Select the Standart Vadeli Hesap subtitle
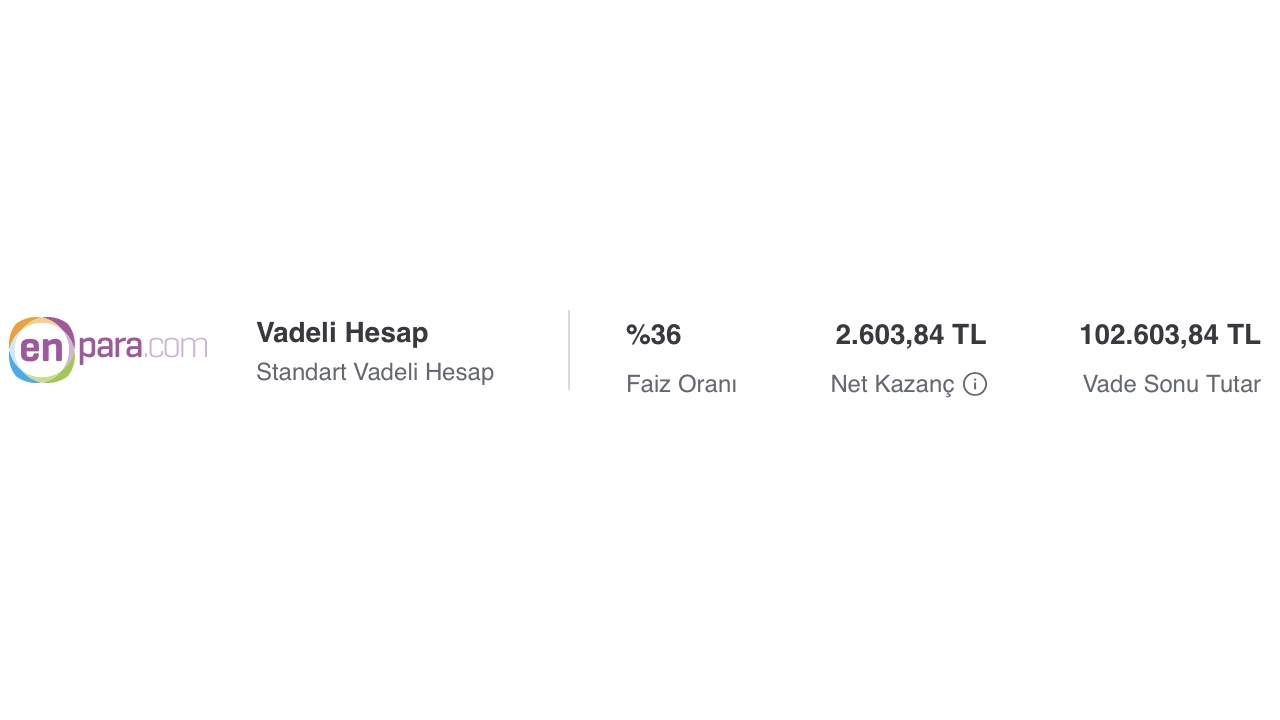The width and height of the screenshot is (1280, 720). click(375, 372)
